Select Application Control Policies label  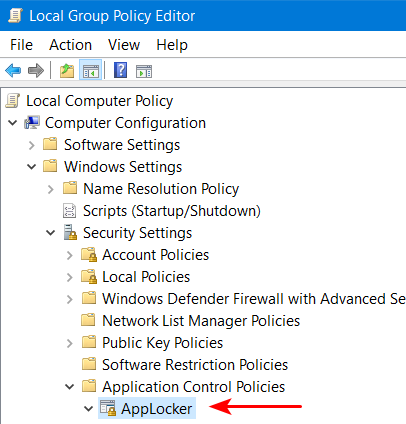click(x=194, y=387)
